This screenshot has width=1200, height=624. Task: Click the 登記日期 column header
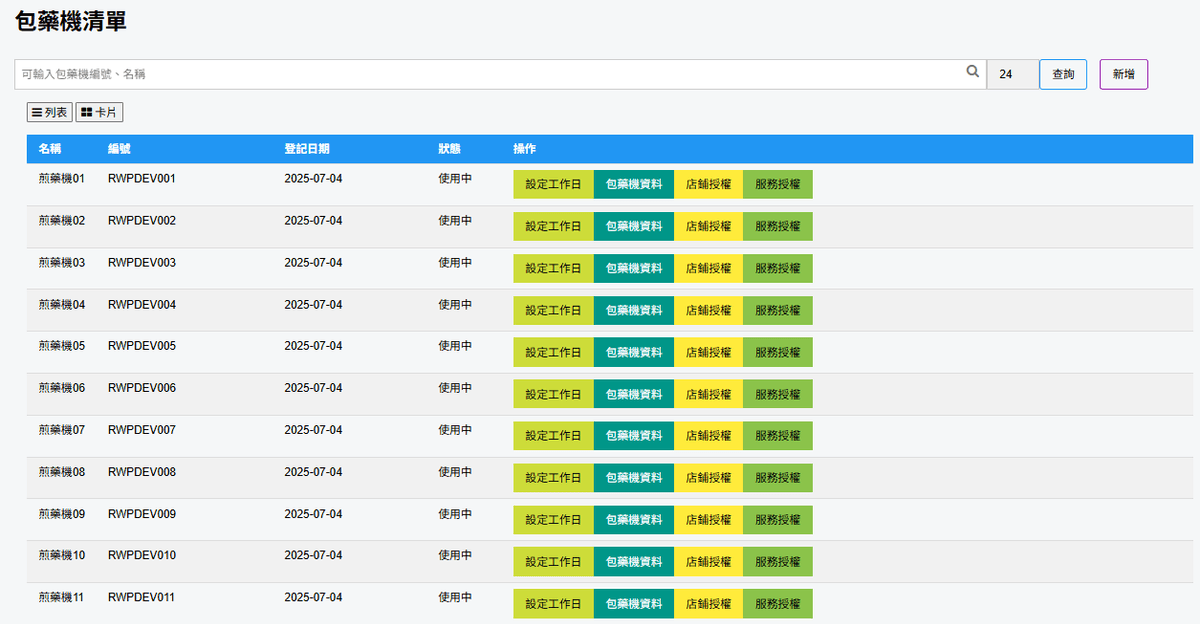[x=306, y=149]
